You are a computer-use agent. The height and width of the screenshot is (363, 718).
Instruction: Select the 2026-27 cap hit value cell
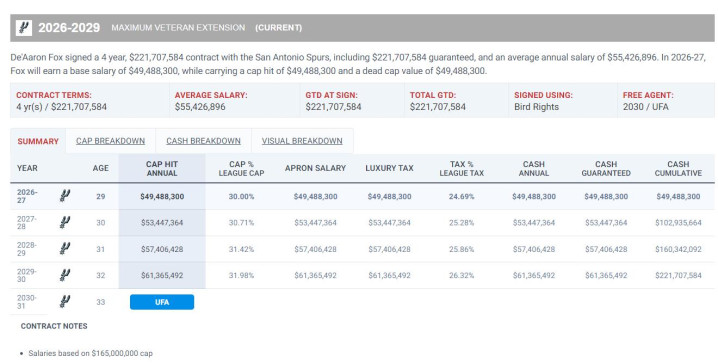tap(162, 196)
